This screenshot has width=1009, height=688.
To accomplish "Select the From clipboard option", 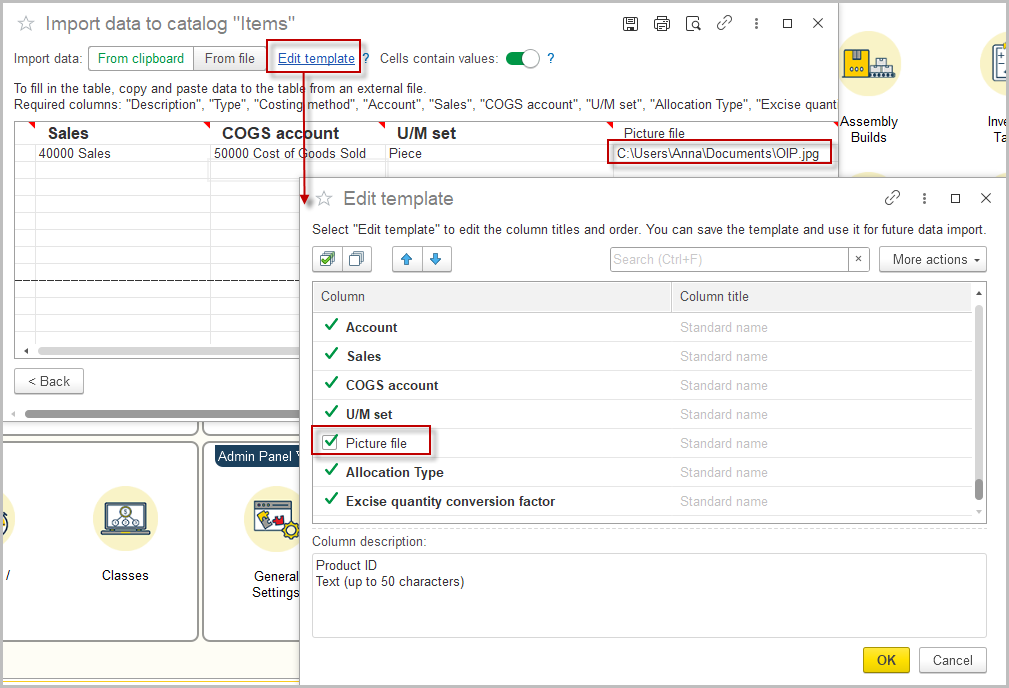I will [141, 59].
